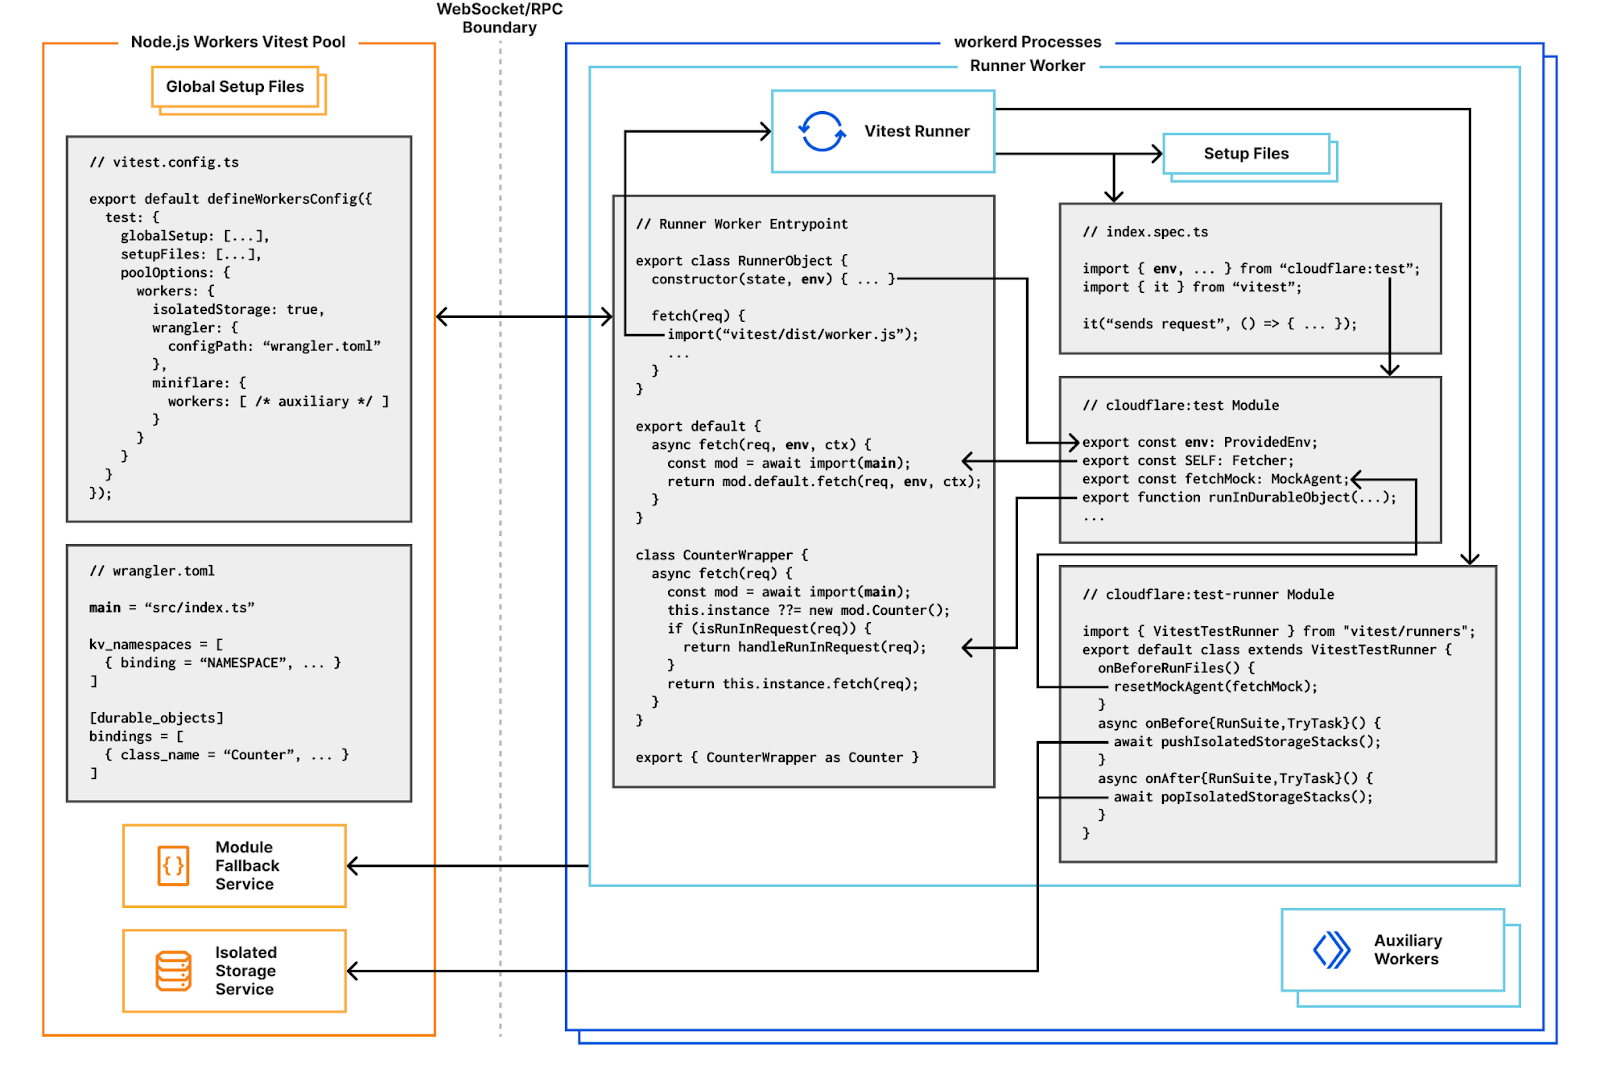Click the 'miniflare: {' line
The image size is (1600, 1087).
pyautogui.click(x=199, y=383)
